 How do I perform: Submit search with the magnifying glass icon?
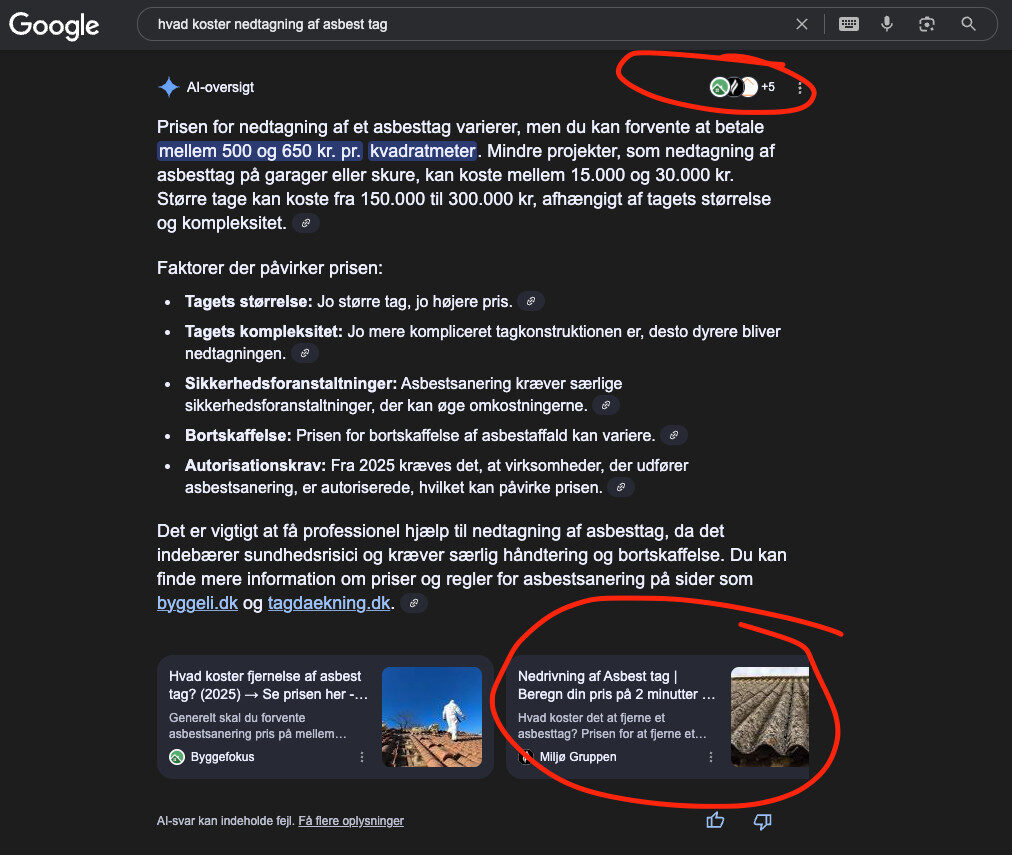(x=968, y=25)
